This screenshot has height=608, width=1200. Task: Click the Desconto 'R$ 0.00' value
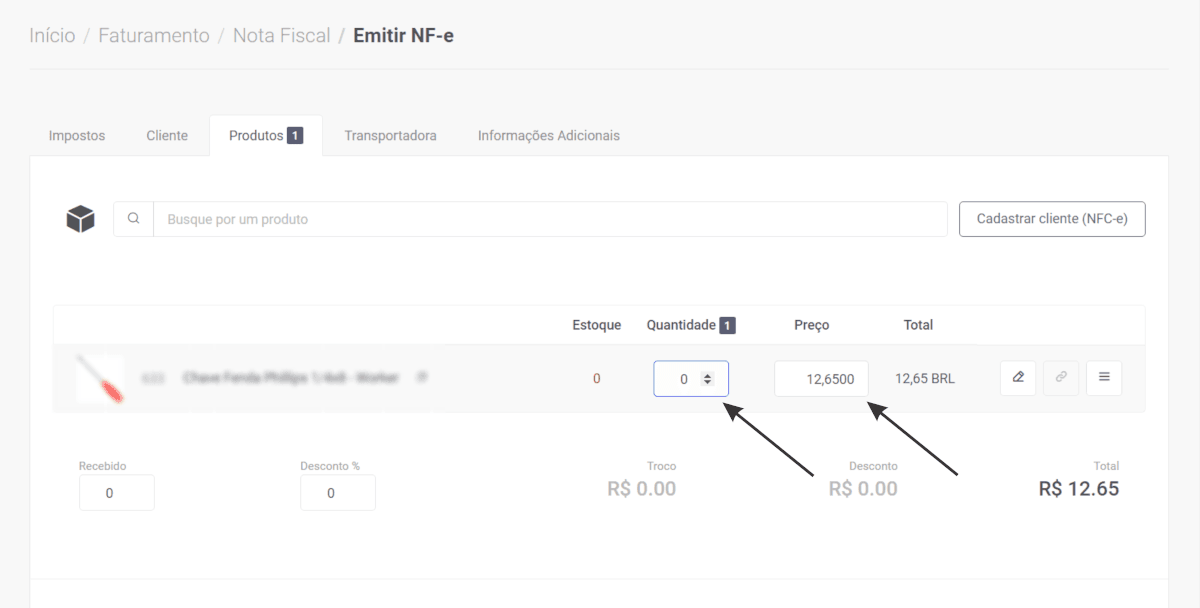(863, 489)
